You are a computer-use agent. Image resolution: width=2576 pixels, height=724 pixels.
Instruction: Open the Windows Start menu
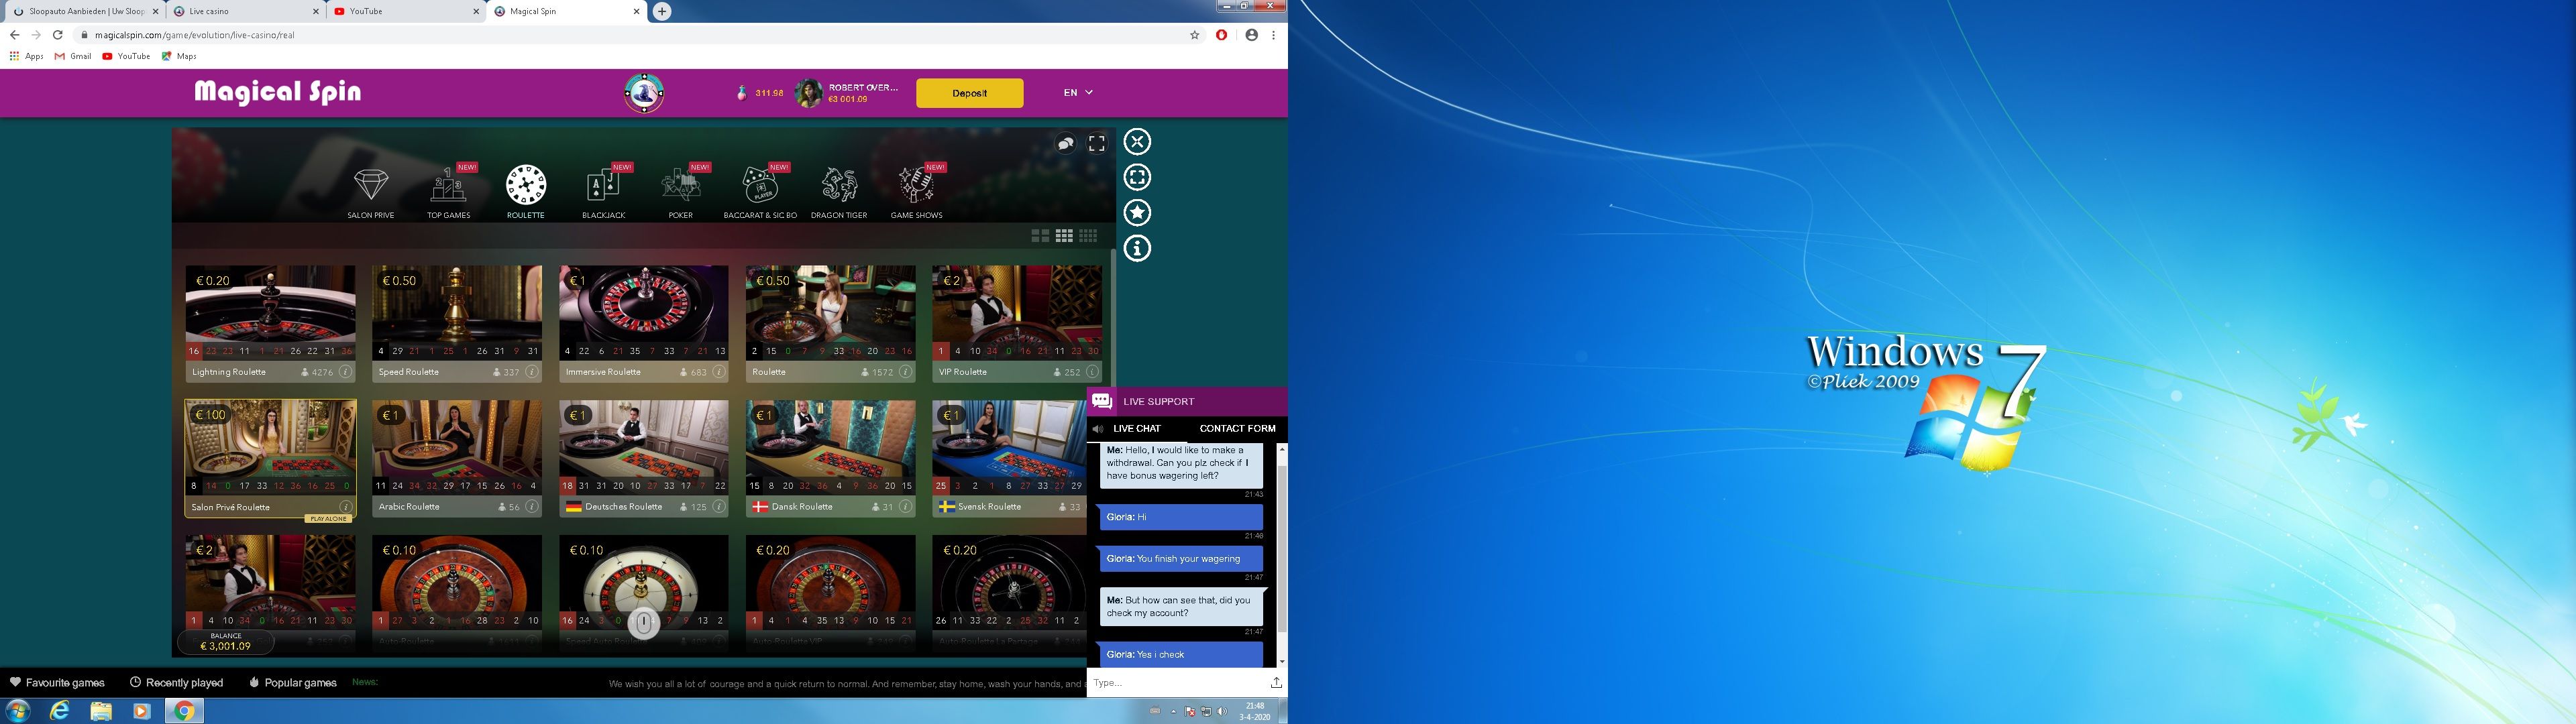pos(17,711)
